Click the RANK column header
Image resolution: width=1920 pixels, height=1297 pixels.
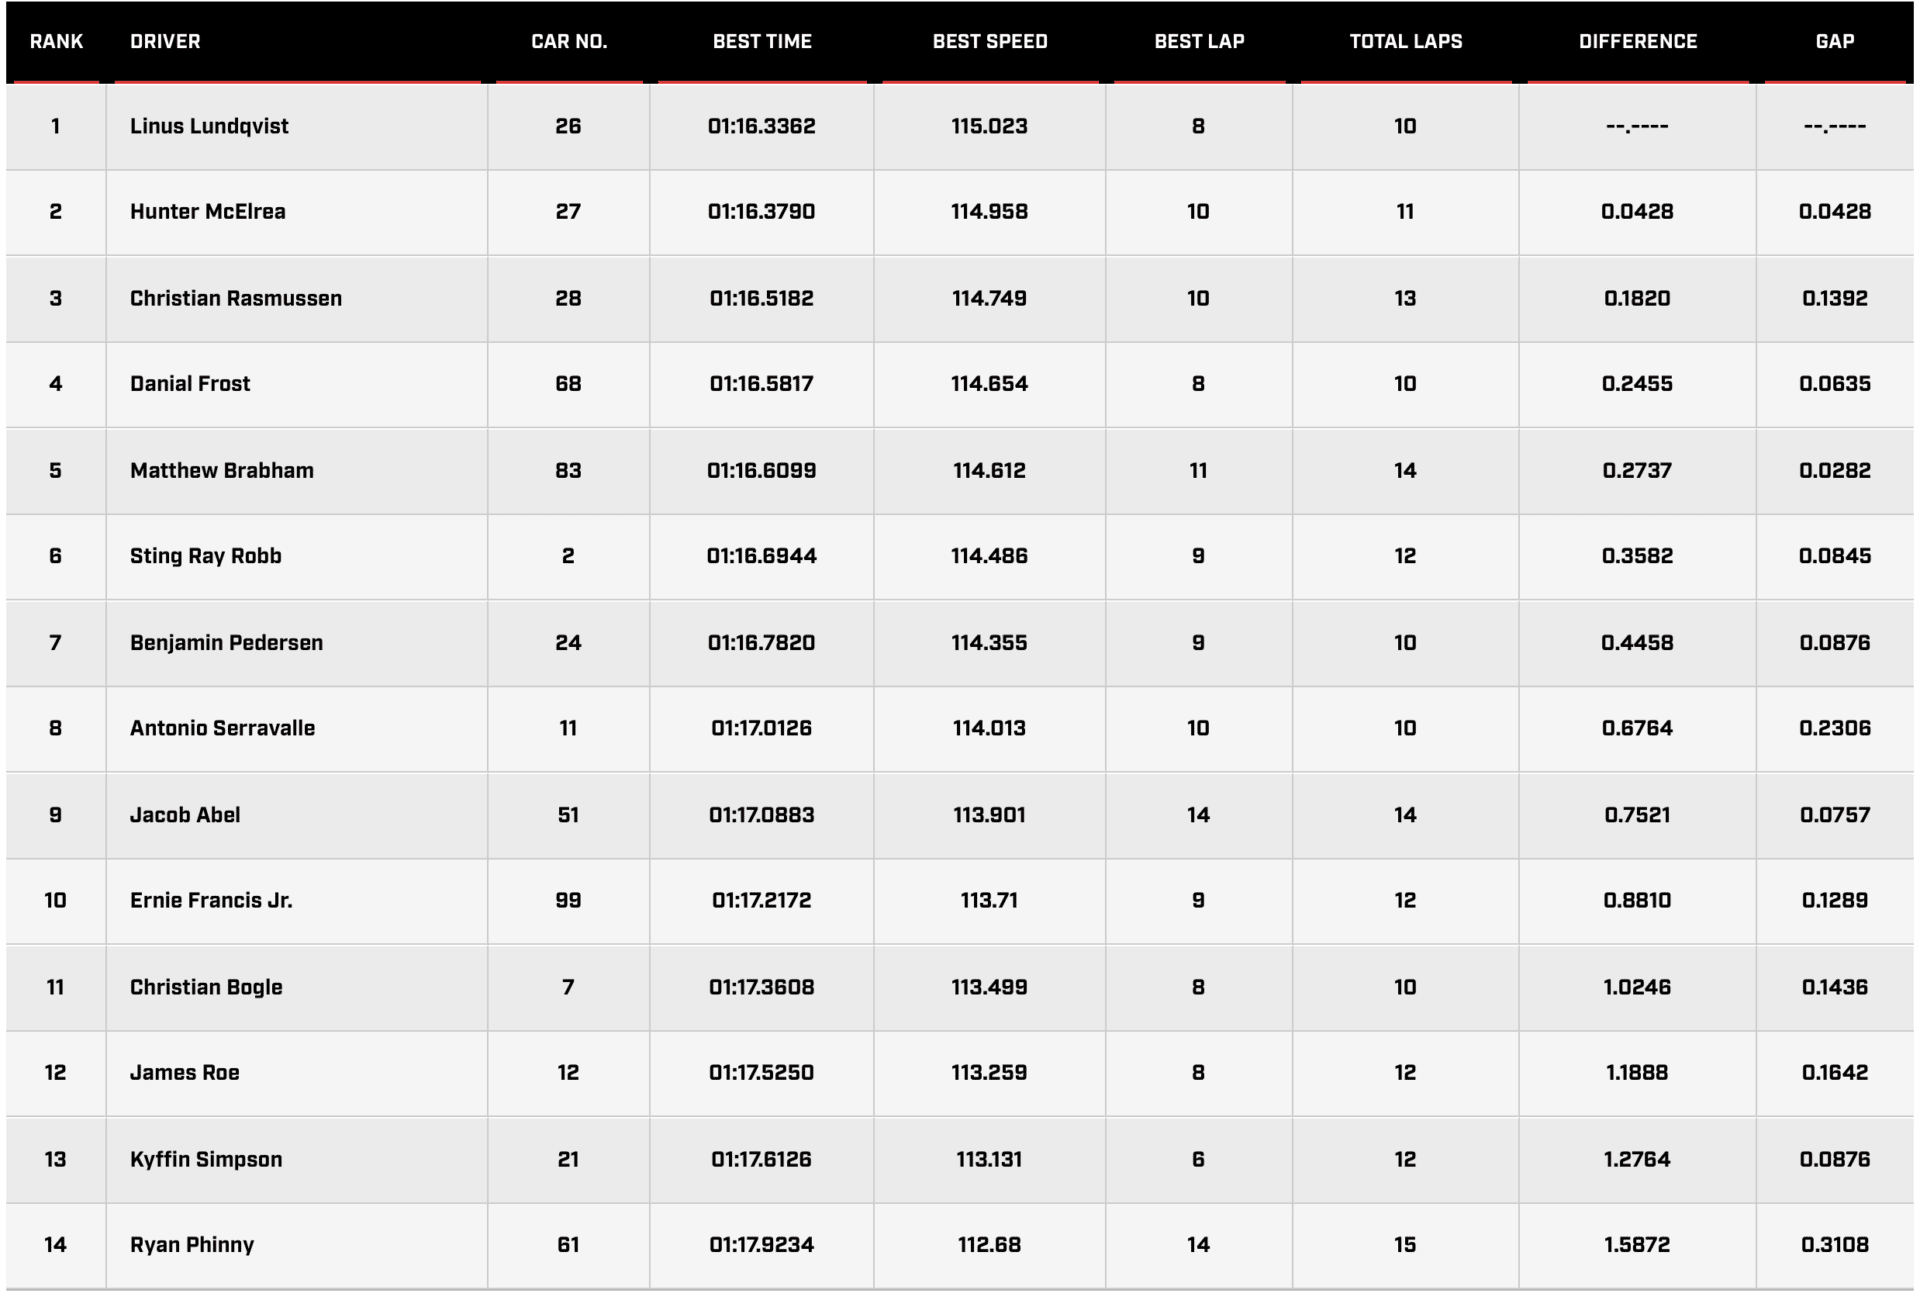[56, 42]
